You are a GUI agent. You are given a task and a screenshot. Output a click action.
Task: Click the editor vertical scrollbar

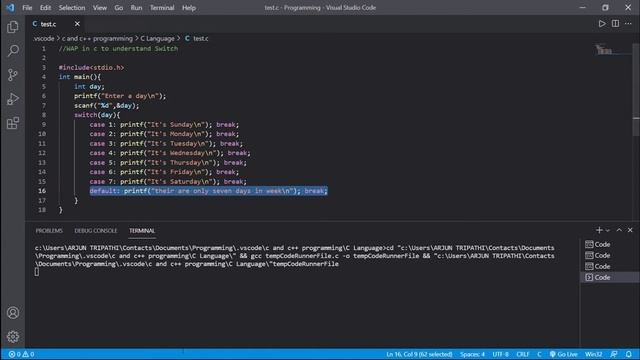[x=636, y=90]
